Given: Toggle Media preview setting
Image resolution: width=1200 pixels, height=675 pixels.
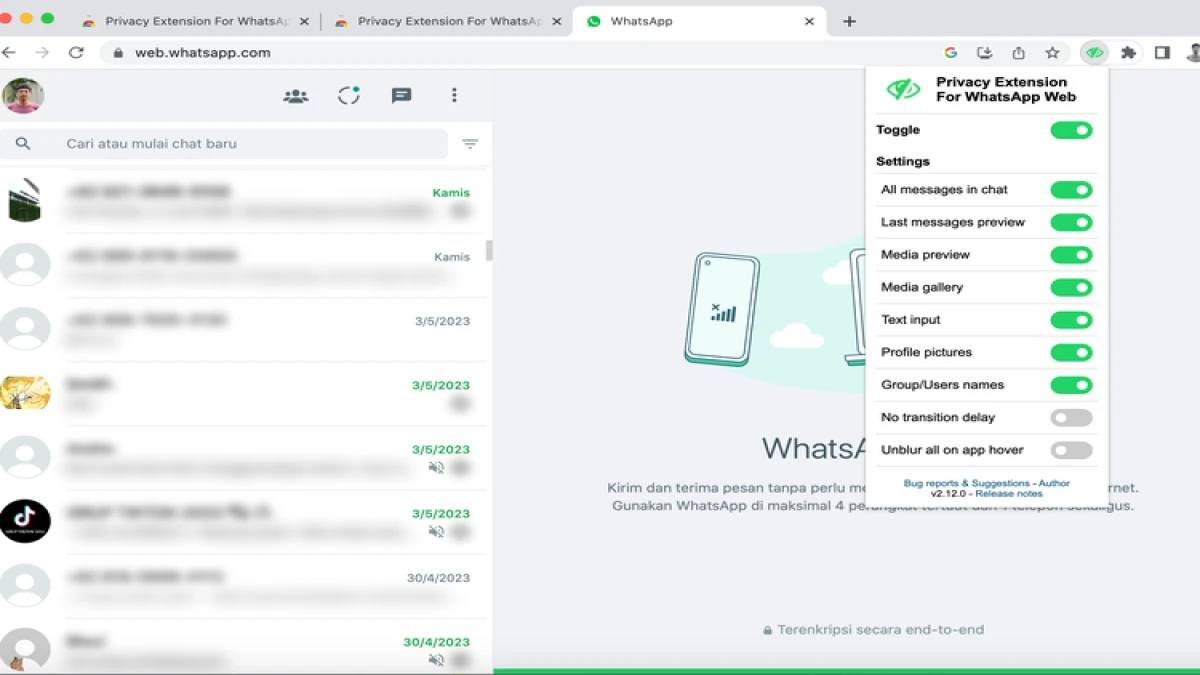Looking at the screenshot, I should click(x=1071, y=255).
